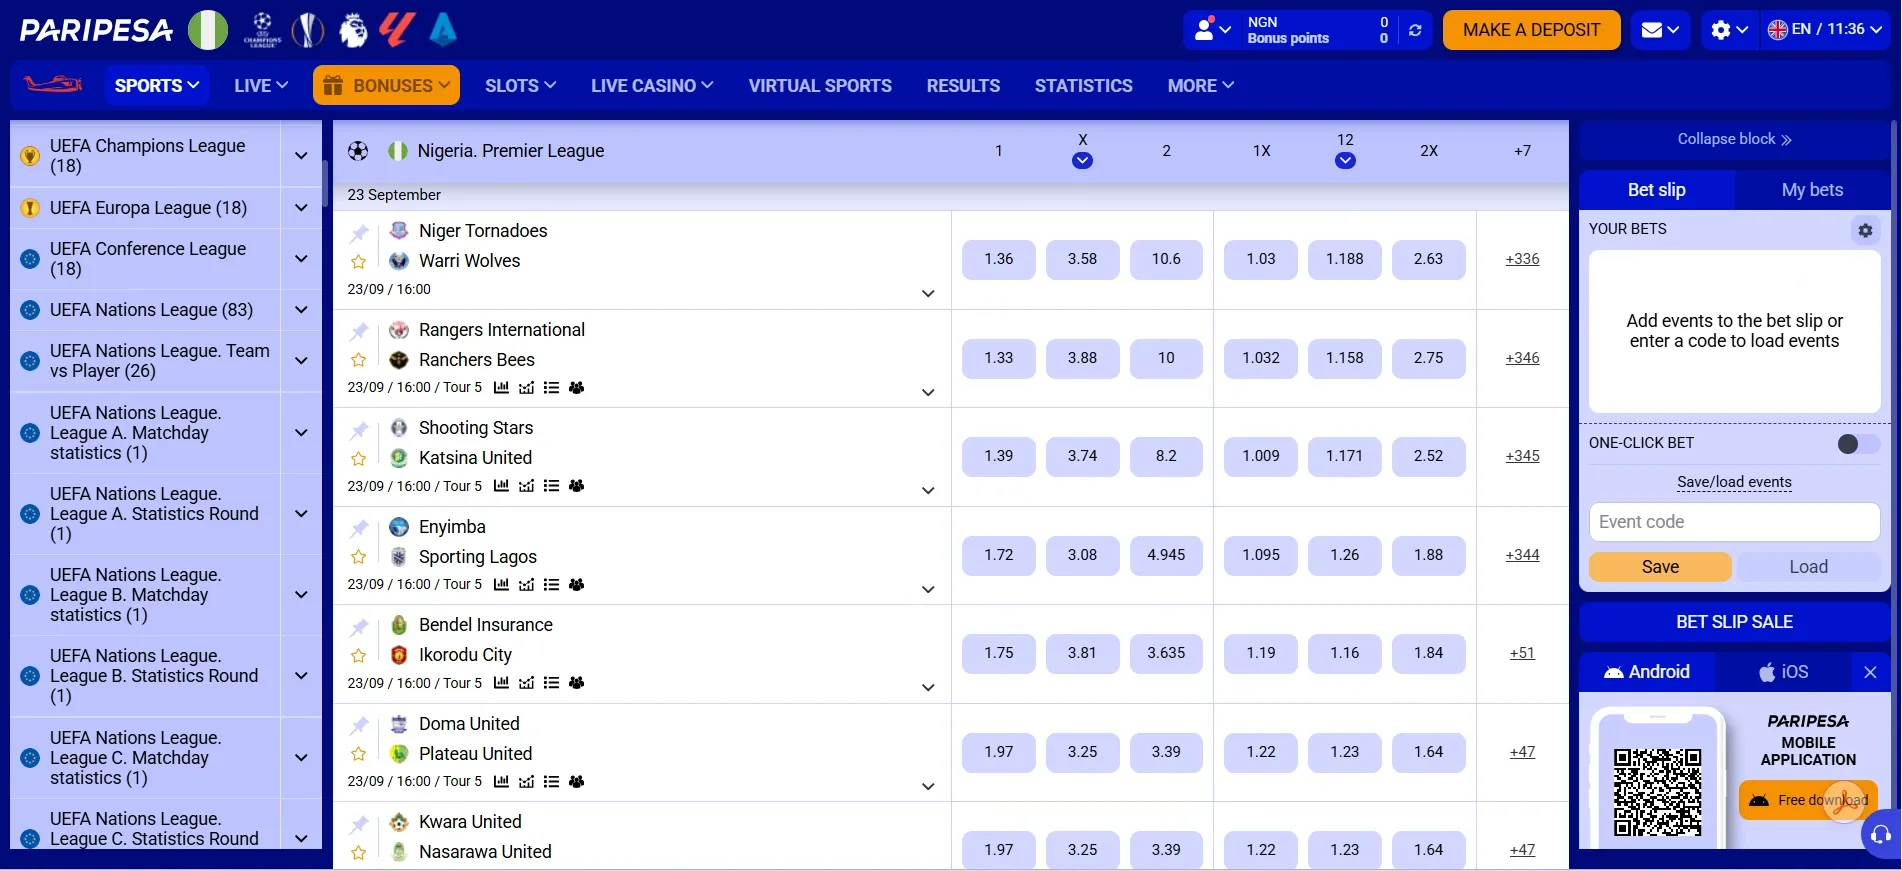Open bet slip settings gear

pos(1865,230)
